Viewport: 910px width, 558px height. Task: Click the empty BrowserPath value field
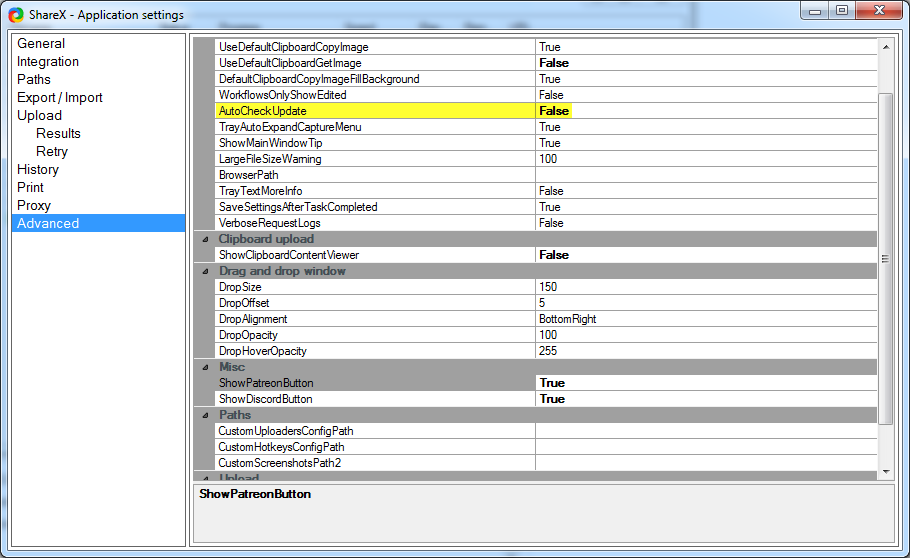[x=706, y=175]
